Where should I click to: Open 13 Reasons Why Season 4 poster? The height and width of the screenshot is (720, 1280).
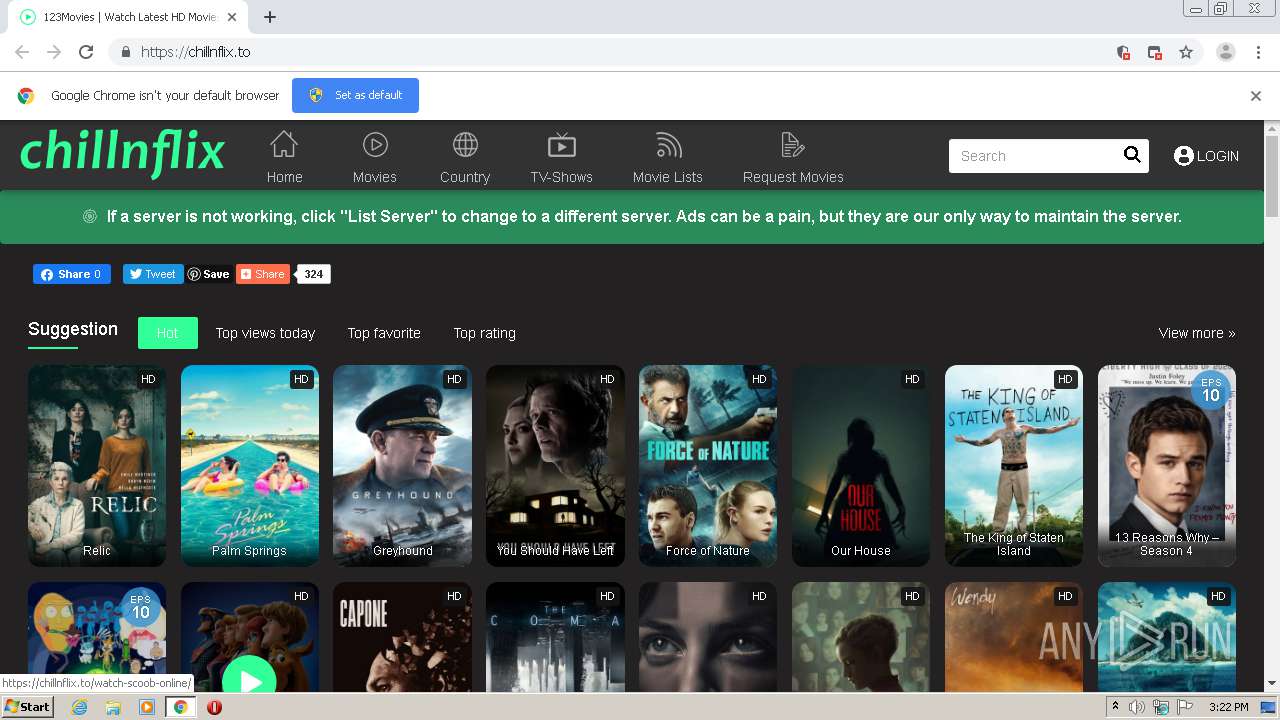[x=1167, y=465]
